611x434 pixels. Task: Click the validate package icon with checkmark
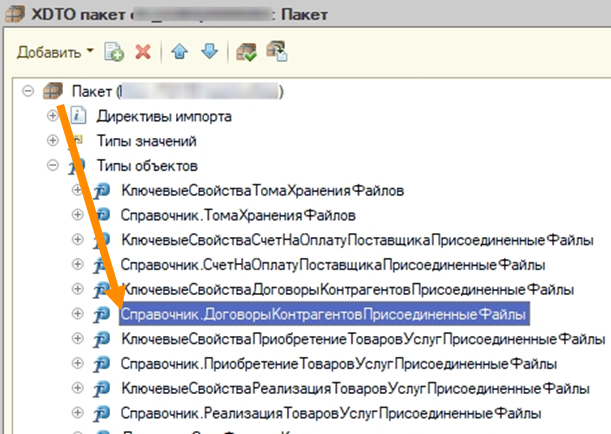(246, 52)
